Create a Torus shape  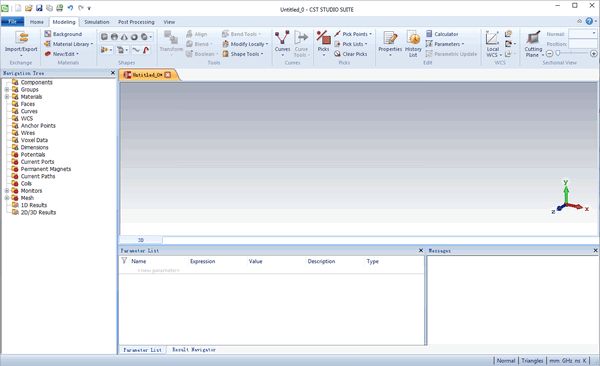134,37
